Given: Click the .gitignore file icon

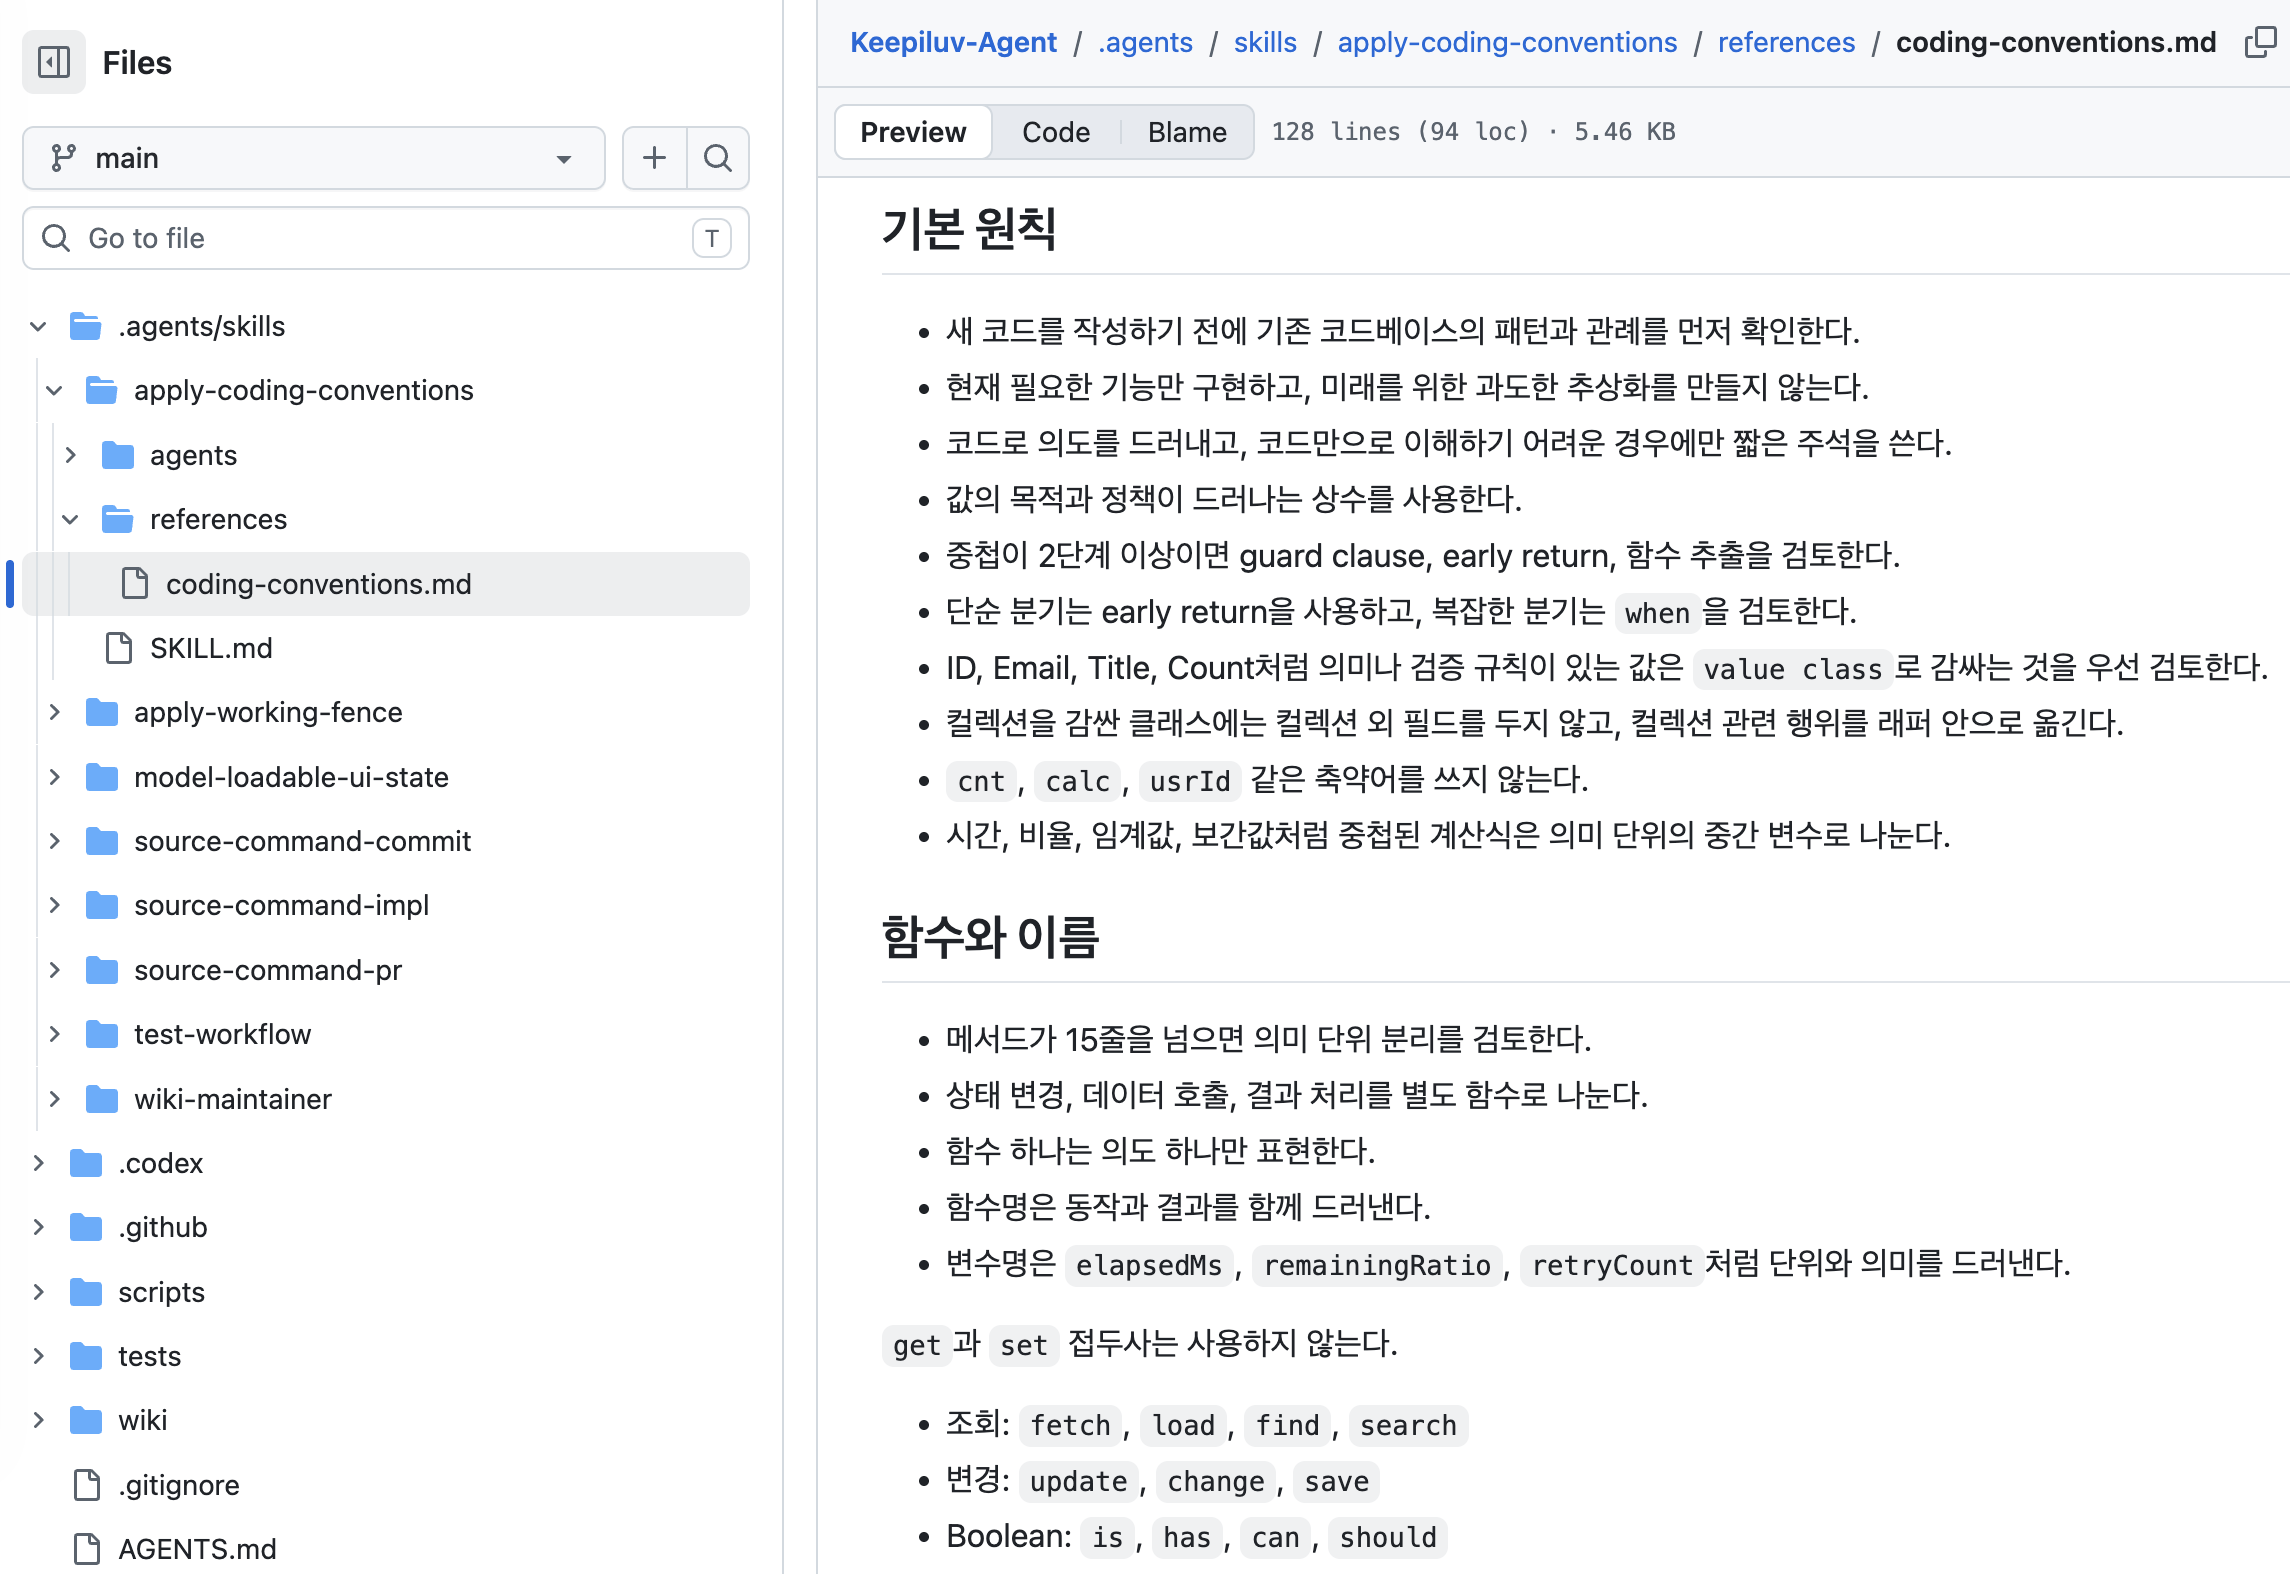Looking at the screenshot, I should 87,1485.
